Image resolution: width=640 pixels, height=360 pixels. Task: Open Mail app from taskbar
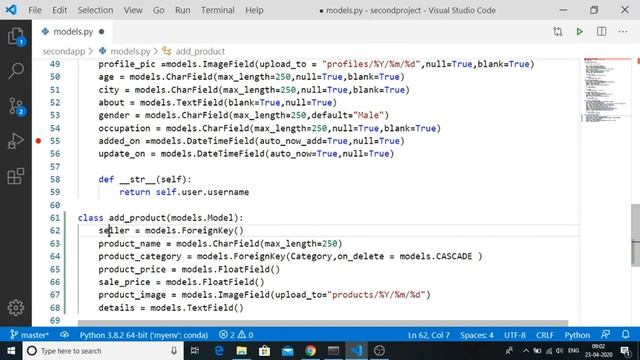287,351
